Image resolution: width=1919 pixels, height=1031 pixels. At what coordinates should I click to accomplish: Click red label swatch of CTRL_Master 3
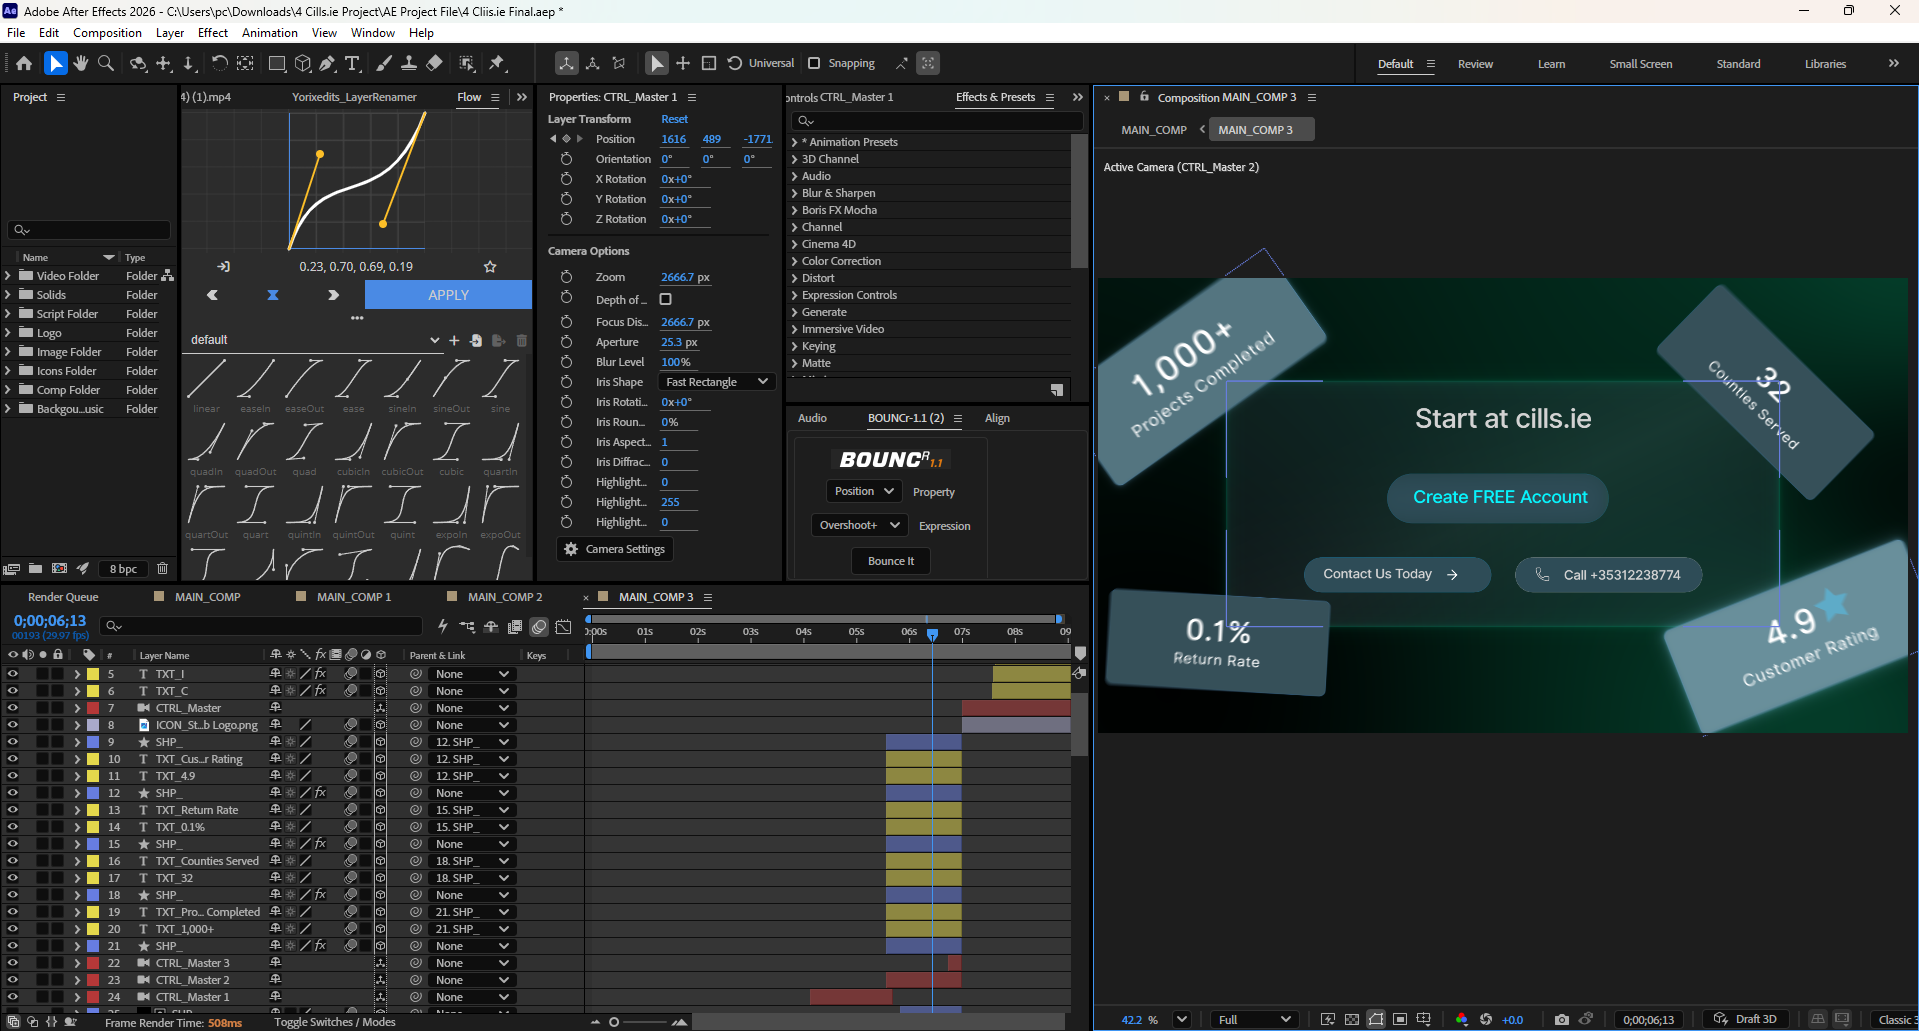click(93, 963)
